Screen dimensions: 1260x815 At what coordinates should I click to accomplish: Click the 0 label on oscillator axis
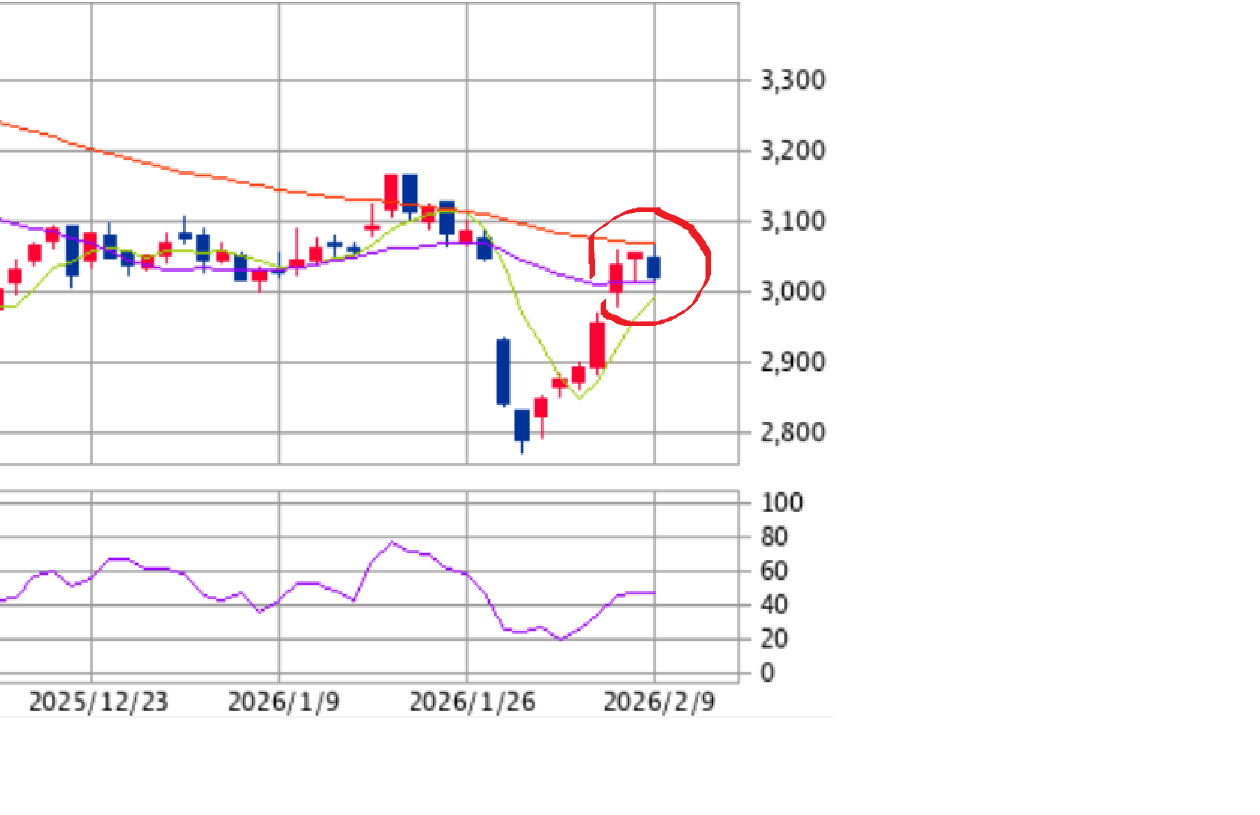pyautogui.click(x=767, y=673)
